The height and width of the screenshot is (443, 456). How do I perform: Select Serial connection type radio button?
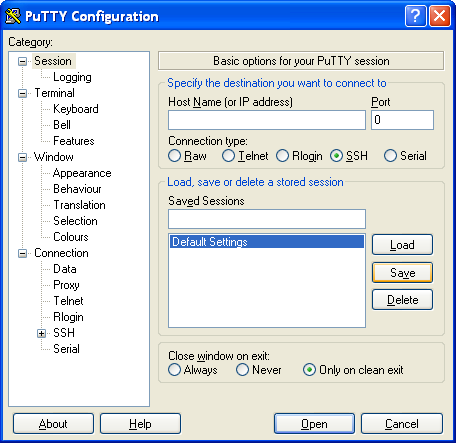pos(390,156)
